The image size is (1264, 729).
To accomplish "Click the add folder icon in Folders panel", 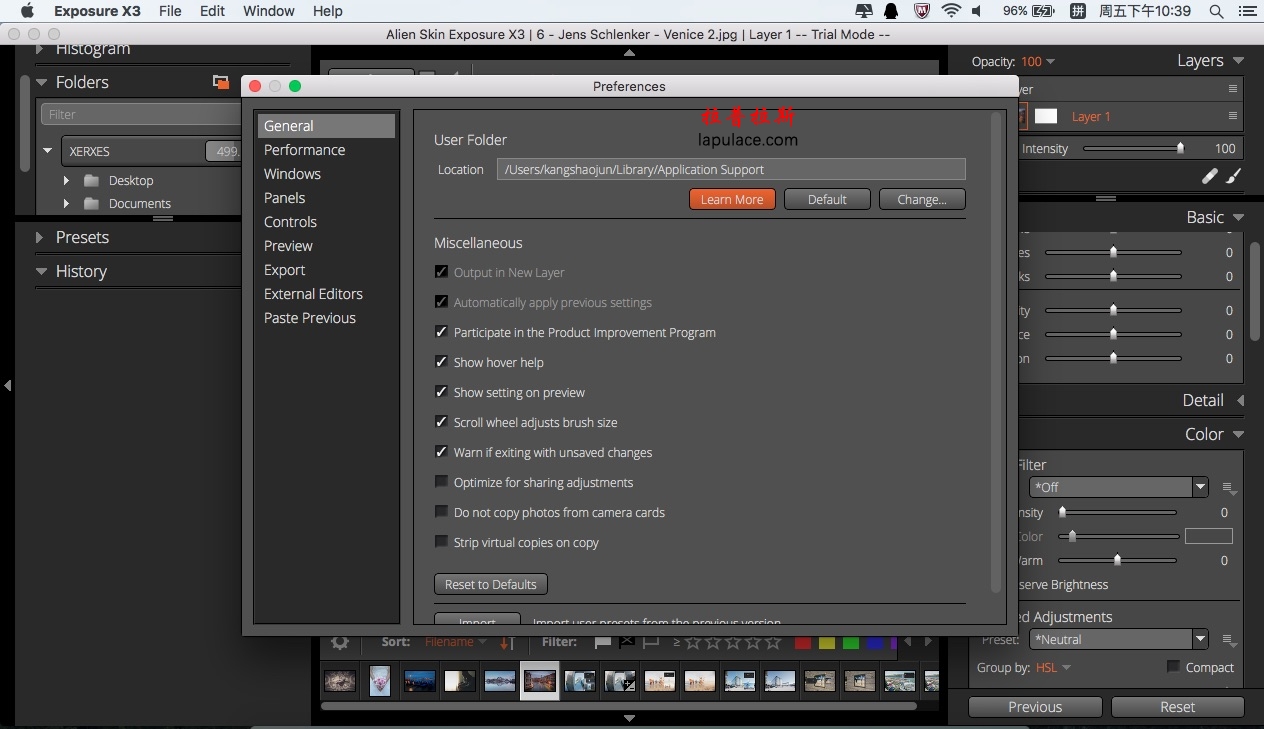I will click(221, 82).
